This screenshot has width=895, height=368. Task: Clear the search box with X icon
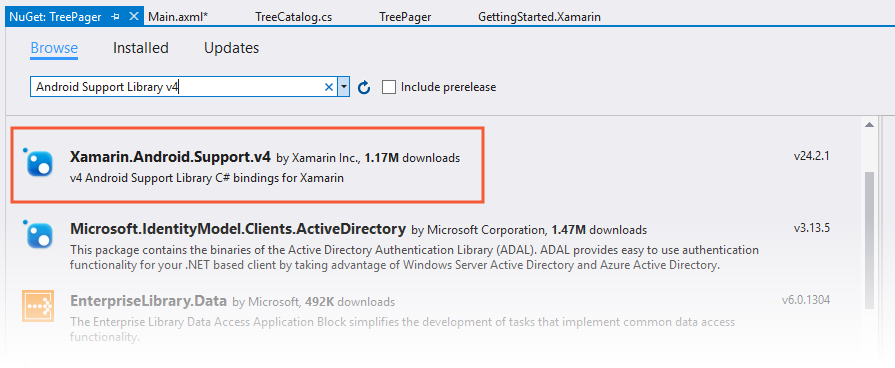(329, 87)
